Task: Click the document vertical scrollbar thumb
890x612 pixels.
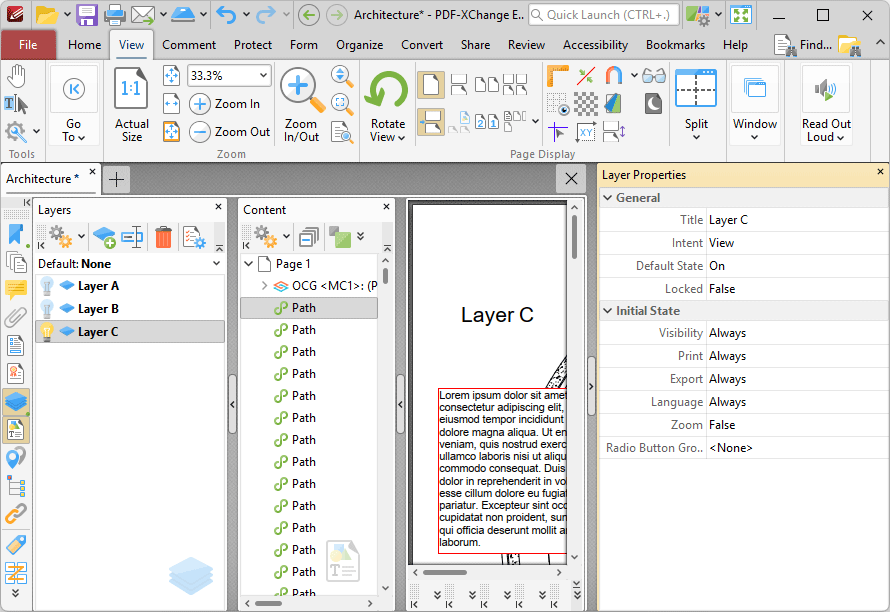Action: click(x=574, y=237)
